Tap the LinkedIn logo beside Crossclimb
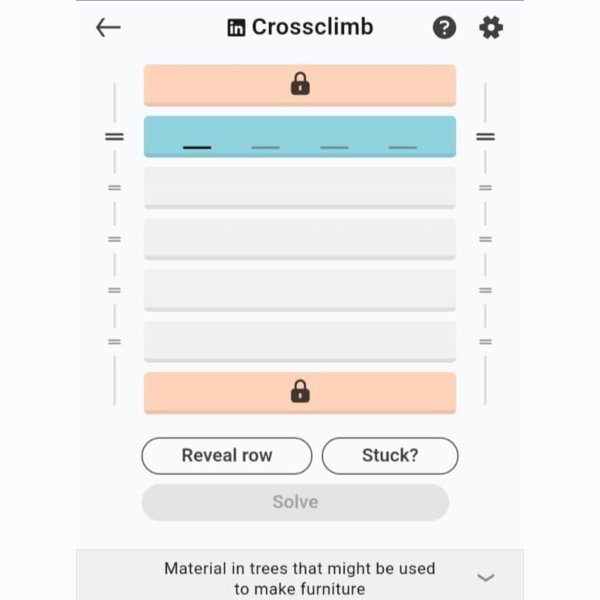600x600 pixels. coord(236,28)
